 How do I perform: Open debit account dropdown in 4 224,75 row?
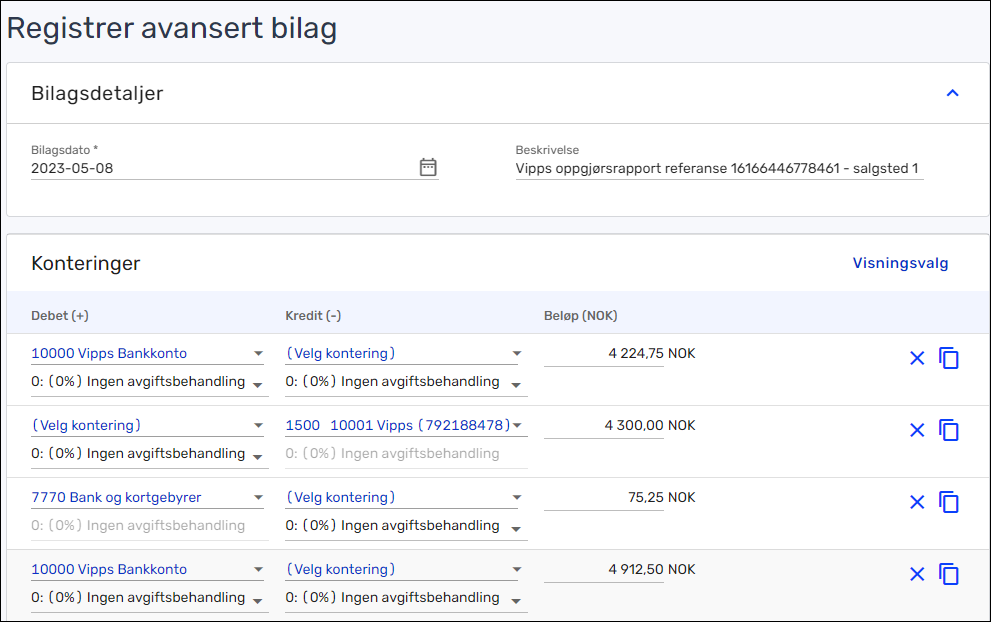(147, 353)
